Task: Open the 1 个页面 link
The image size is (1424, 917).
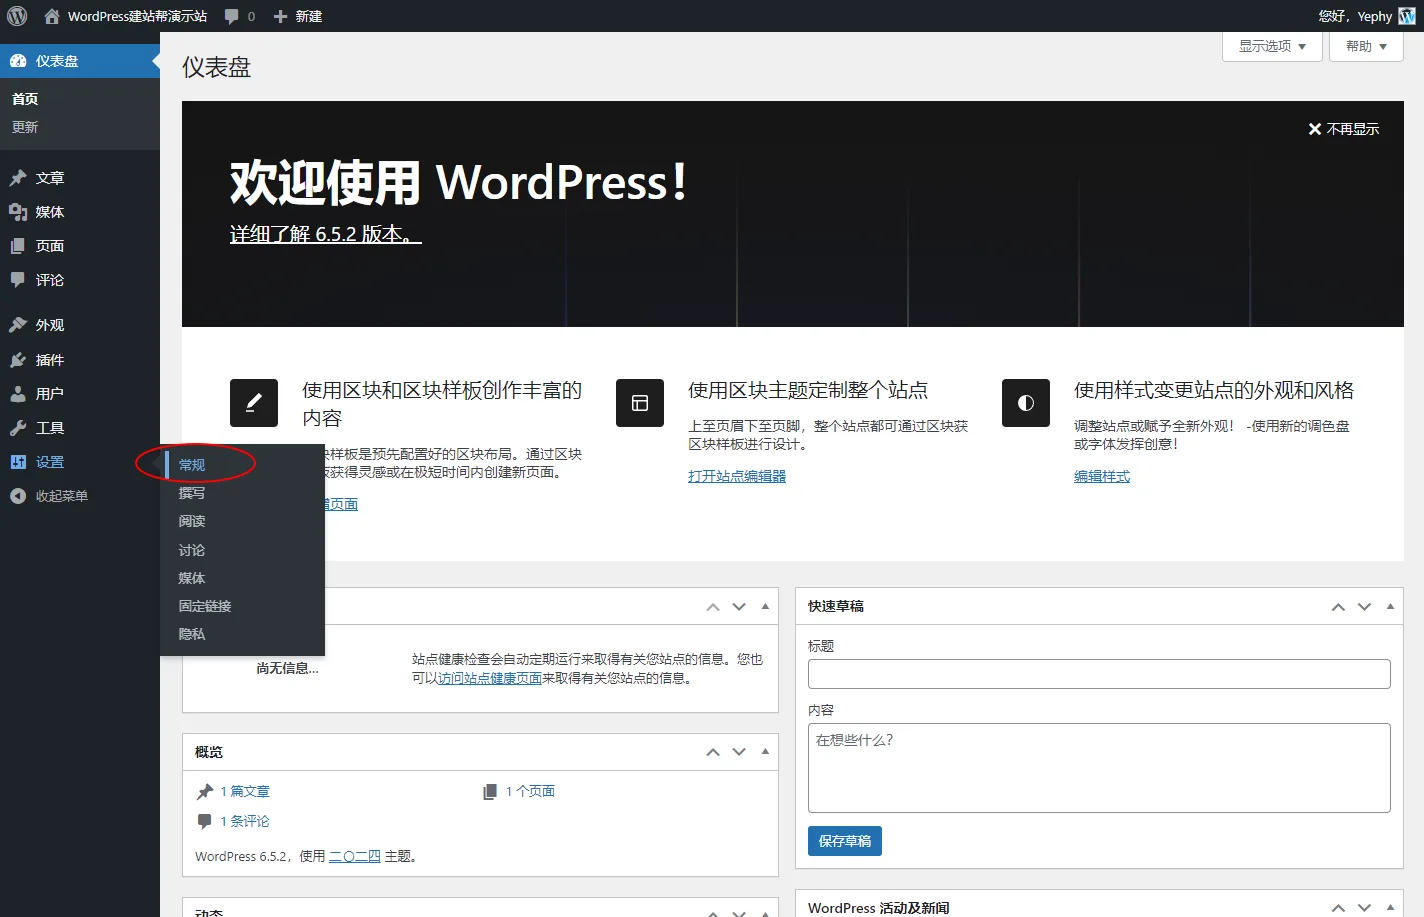Action: pos(530,791)
